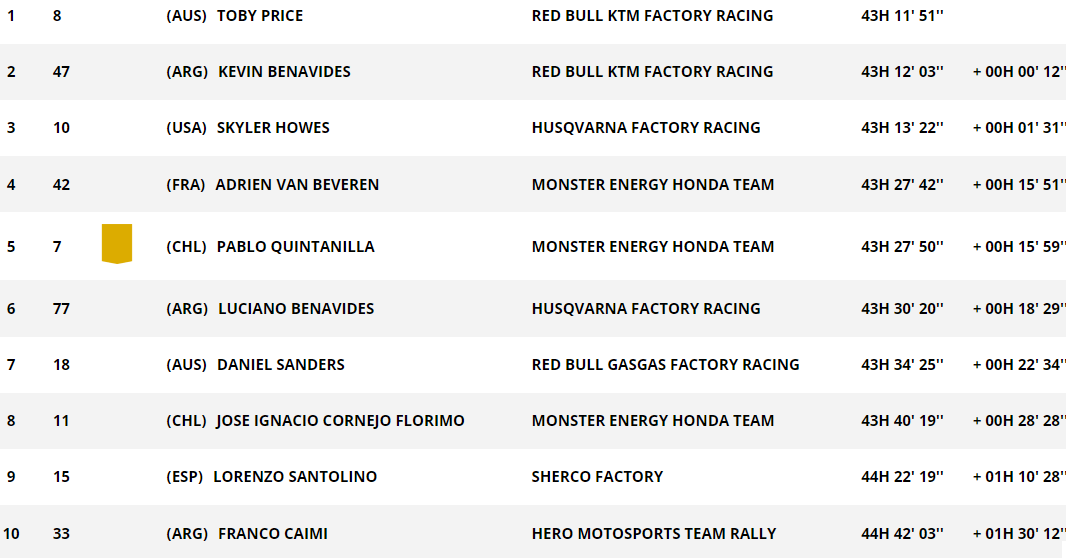This screenshot has height=558, width=1066.
Task: Select Sherco Factory team name
Action: 597,476
